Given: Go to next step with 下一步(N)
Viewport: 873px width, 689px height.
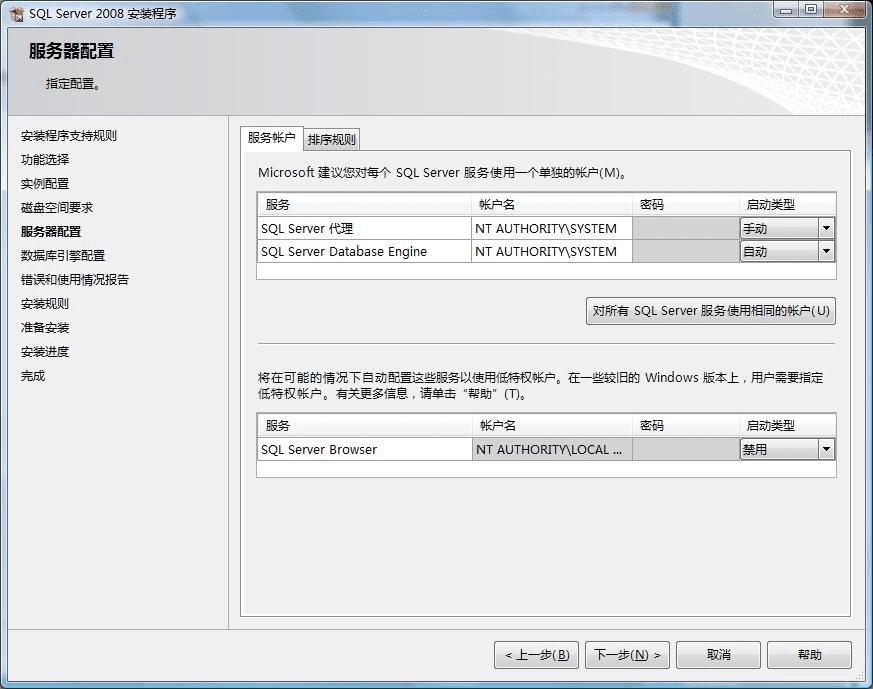Looking at the screenshot, I should [627, 654].
